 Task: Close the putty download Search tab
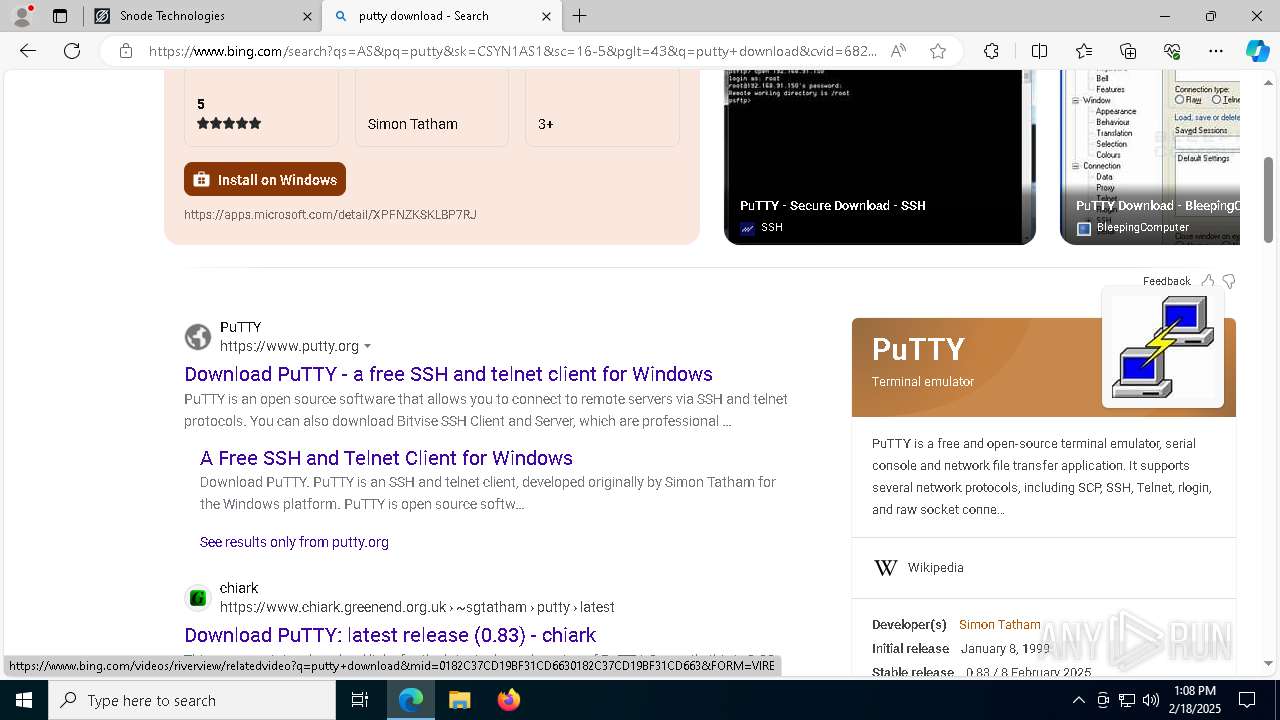(x=546, y=16)
